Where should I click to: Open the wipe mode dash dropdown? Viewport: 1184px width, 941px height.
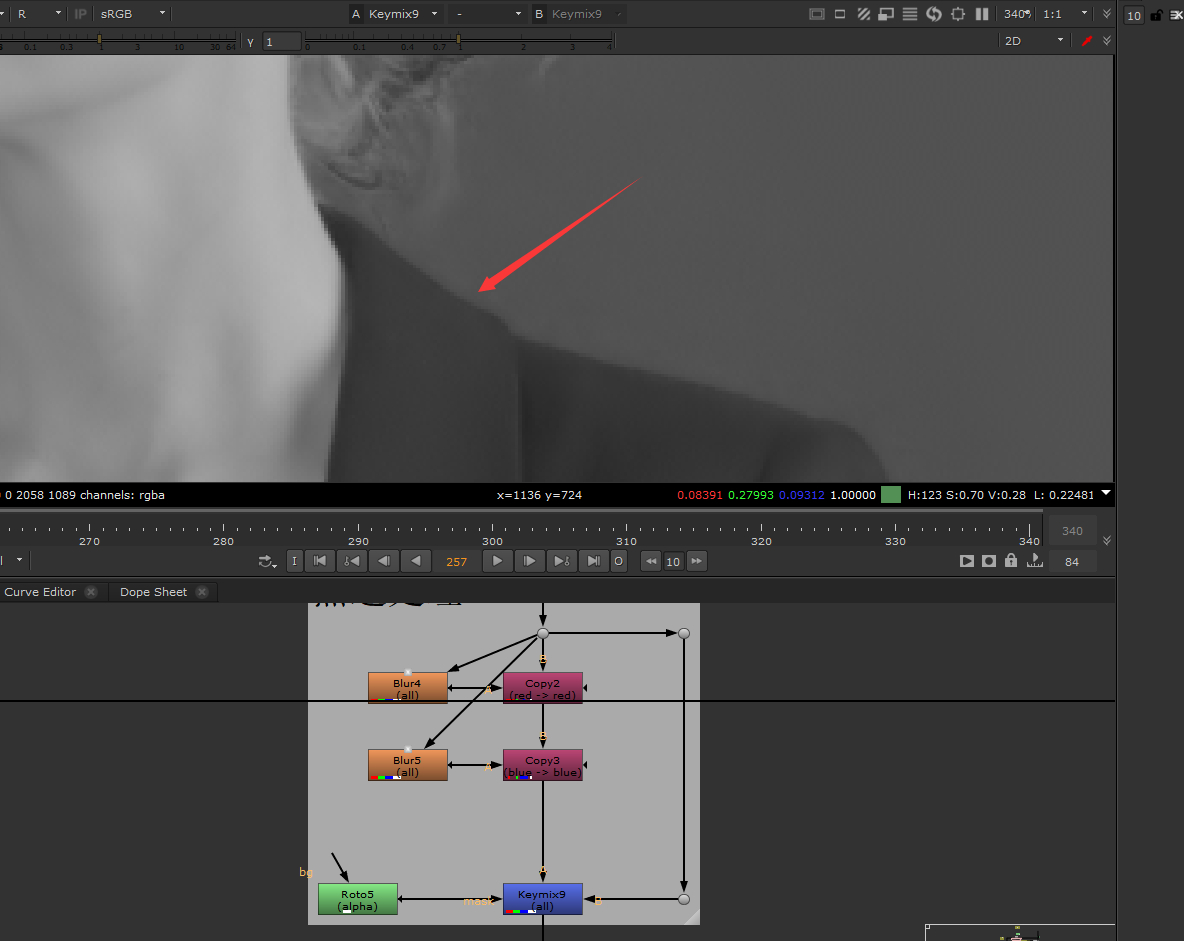tap(486, 14)
